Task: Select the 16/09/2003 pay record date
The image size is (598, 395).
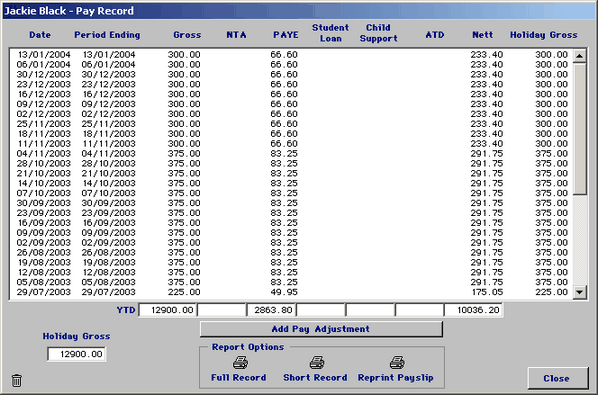Action: [x=44, y=223]
